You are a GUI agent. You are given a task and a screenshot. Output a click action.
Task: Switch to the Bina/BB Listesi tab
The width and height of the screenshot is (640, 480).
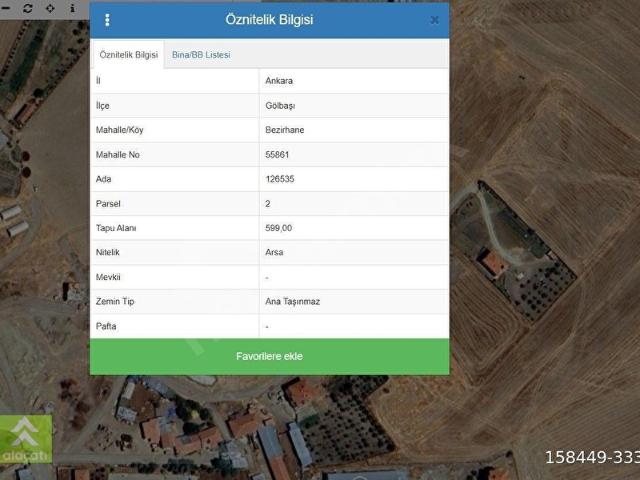[x=201, y=55]
